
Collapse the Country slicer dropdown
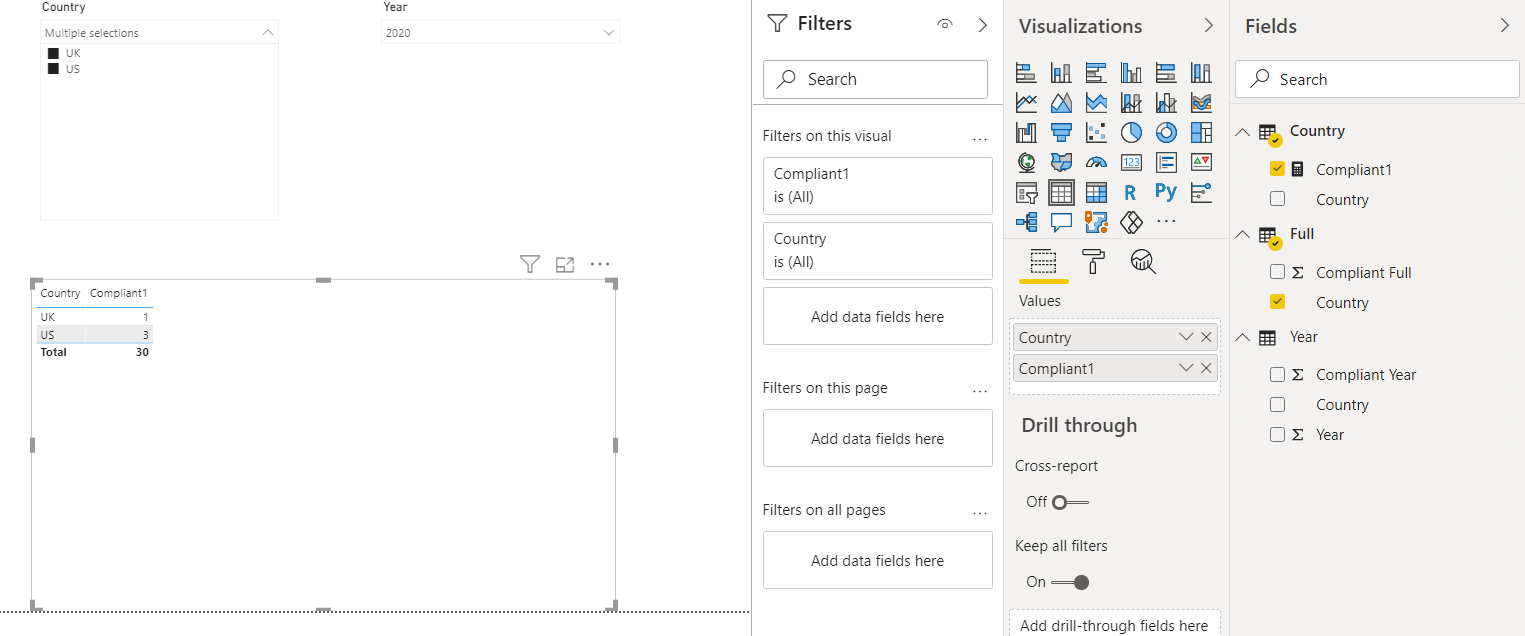[x=267, y=33]
